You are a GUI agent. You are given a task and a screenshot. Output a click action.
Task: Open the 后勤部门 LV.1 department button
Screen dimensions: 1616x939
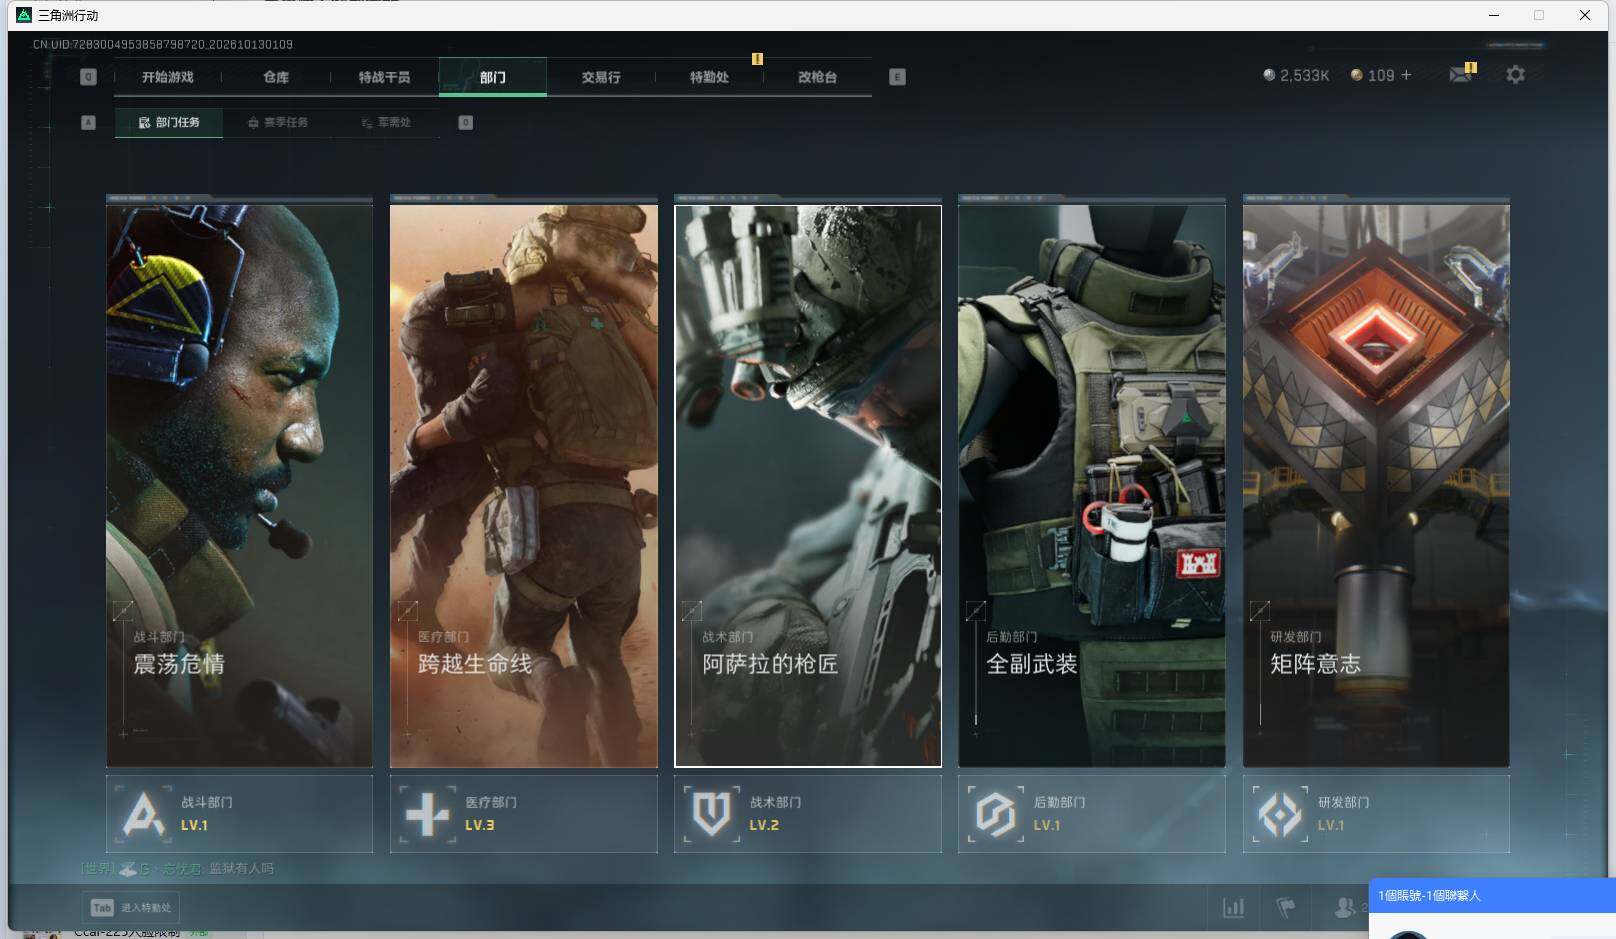click(1092, 814)
